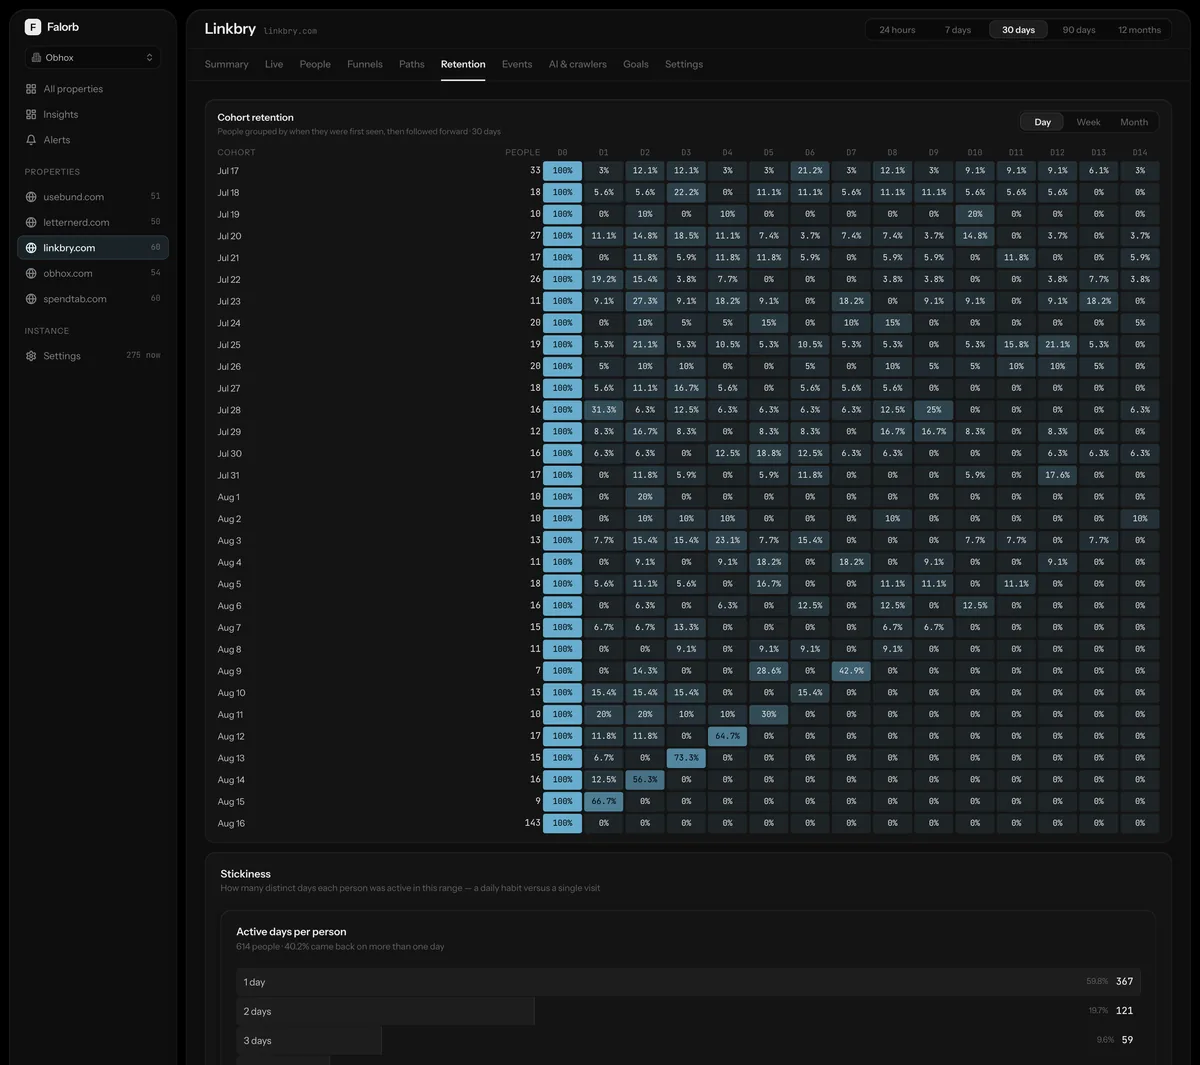Click the 100% D0 cell for Jul 23
Screen dimensions: 1200x1065
point(563,301)
